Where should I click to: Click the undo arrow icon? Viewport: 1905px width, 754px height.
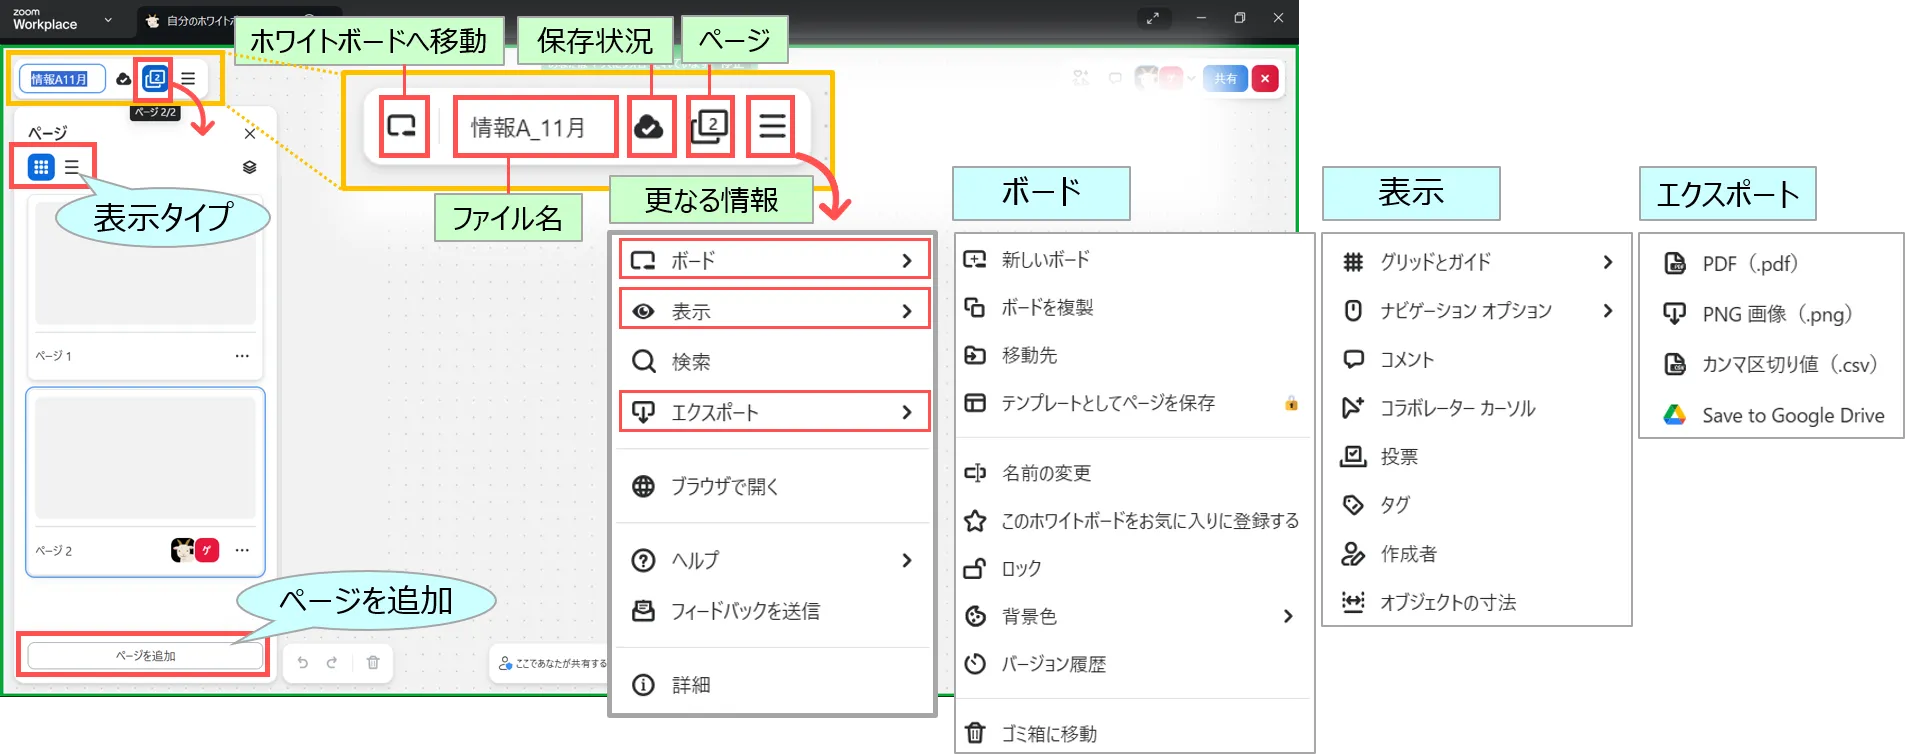click(x=303, y=662)
